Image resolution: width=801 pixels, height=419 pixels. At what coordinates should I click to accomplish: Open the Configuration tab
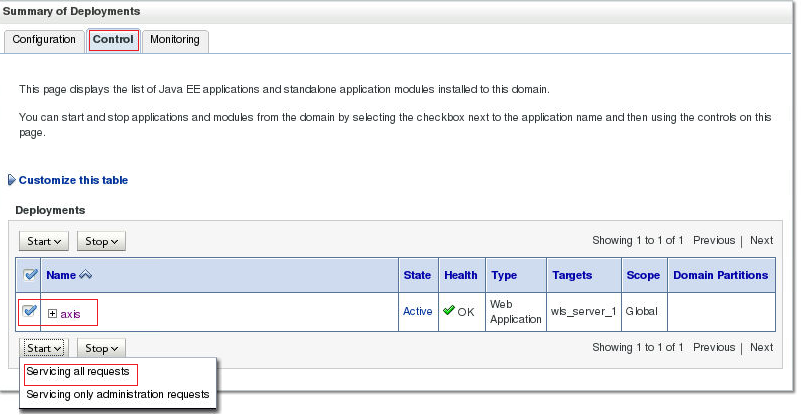44,40
